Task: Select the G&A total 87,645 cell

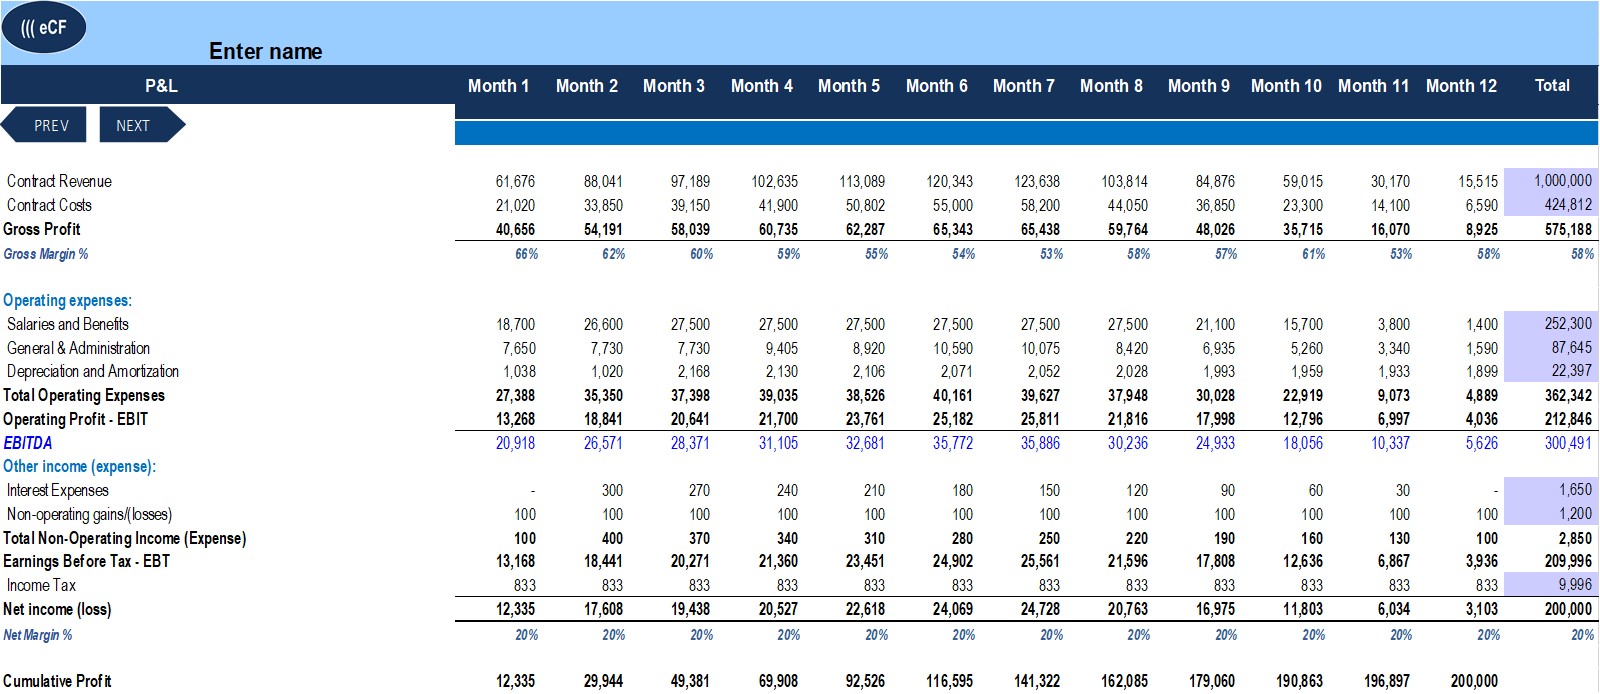Action: pos(1550,347)
